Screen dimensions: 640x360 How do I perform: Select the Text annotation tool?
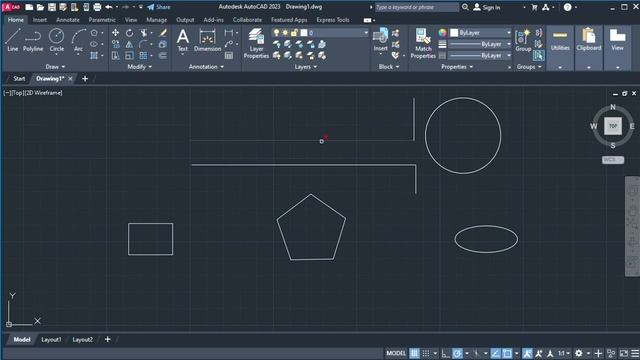182,40
